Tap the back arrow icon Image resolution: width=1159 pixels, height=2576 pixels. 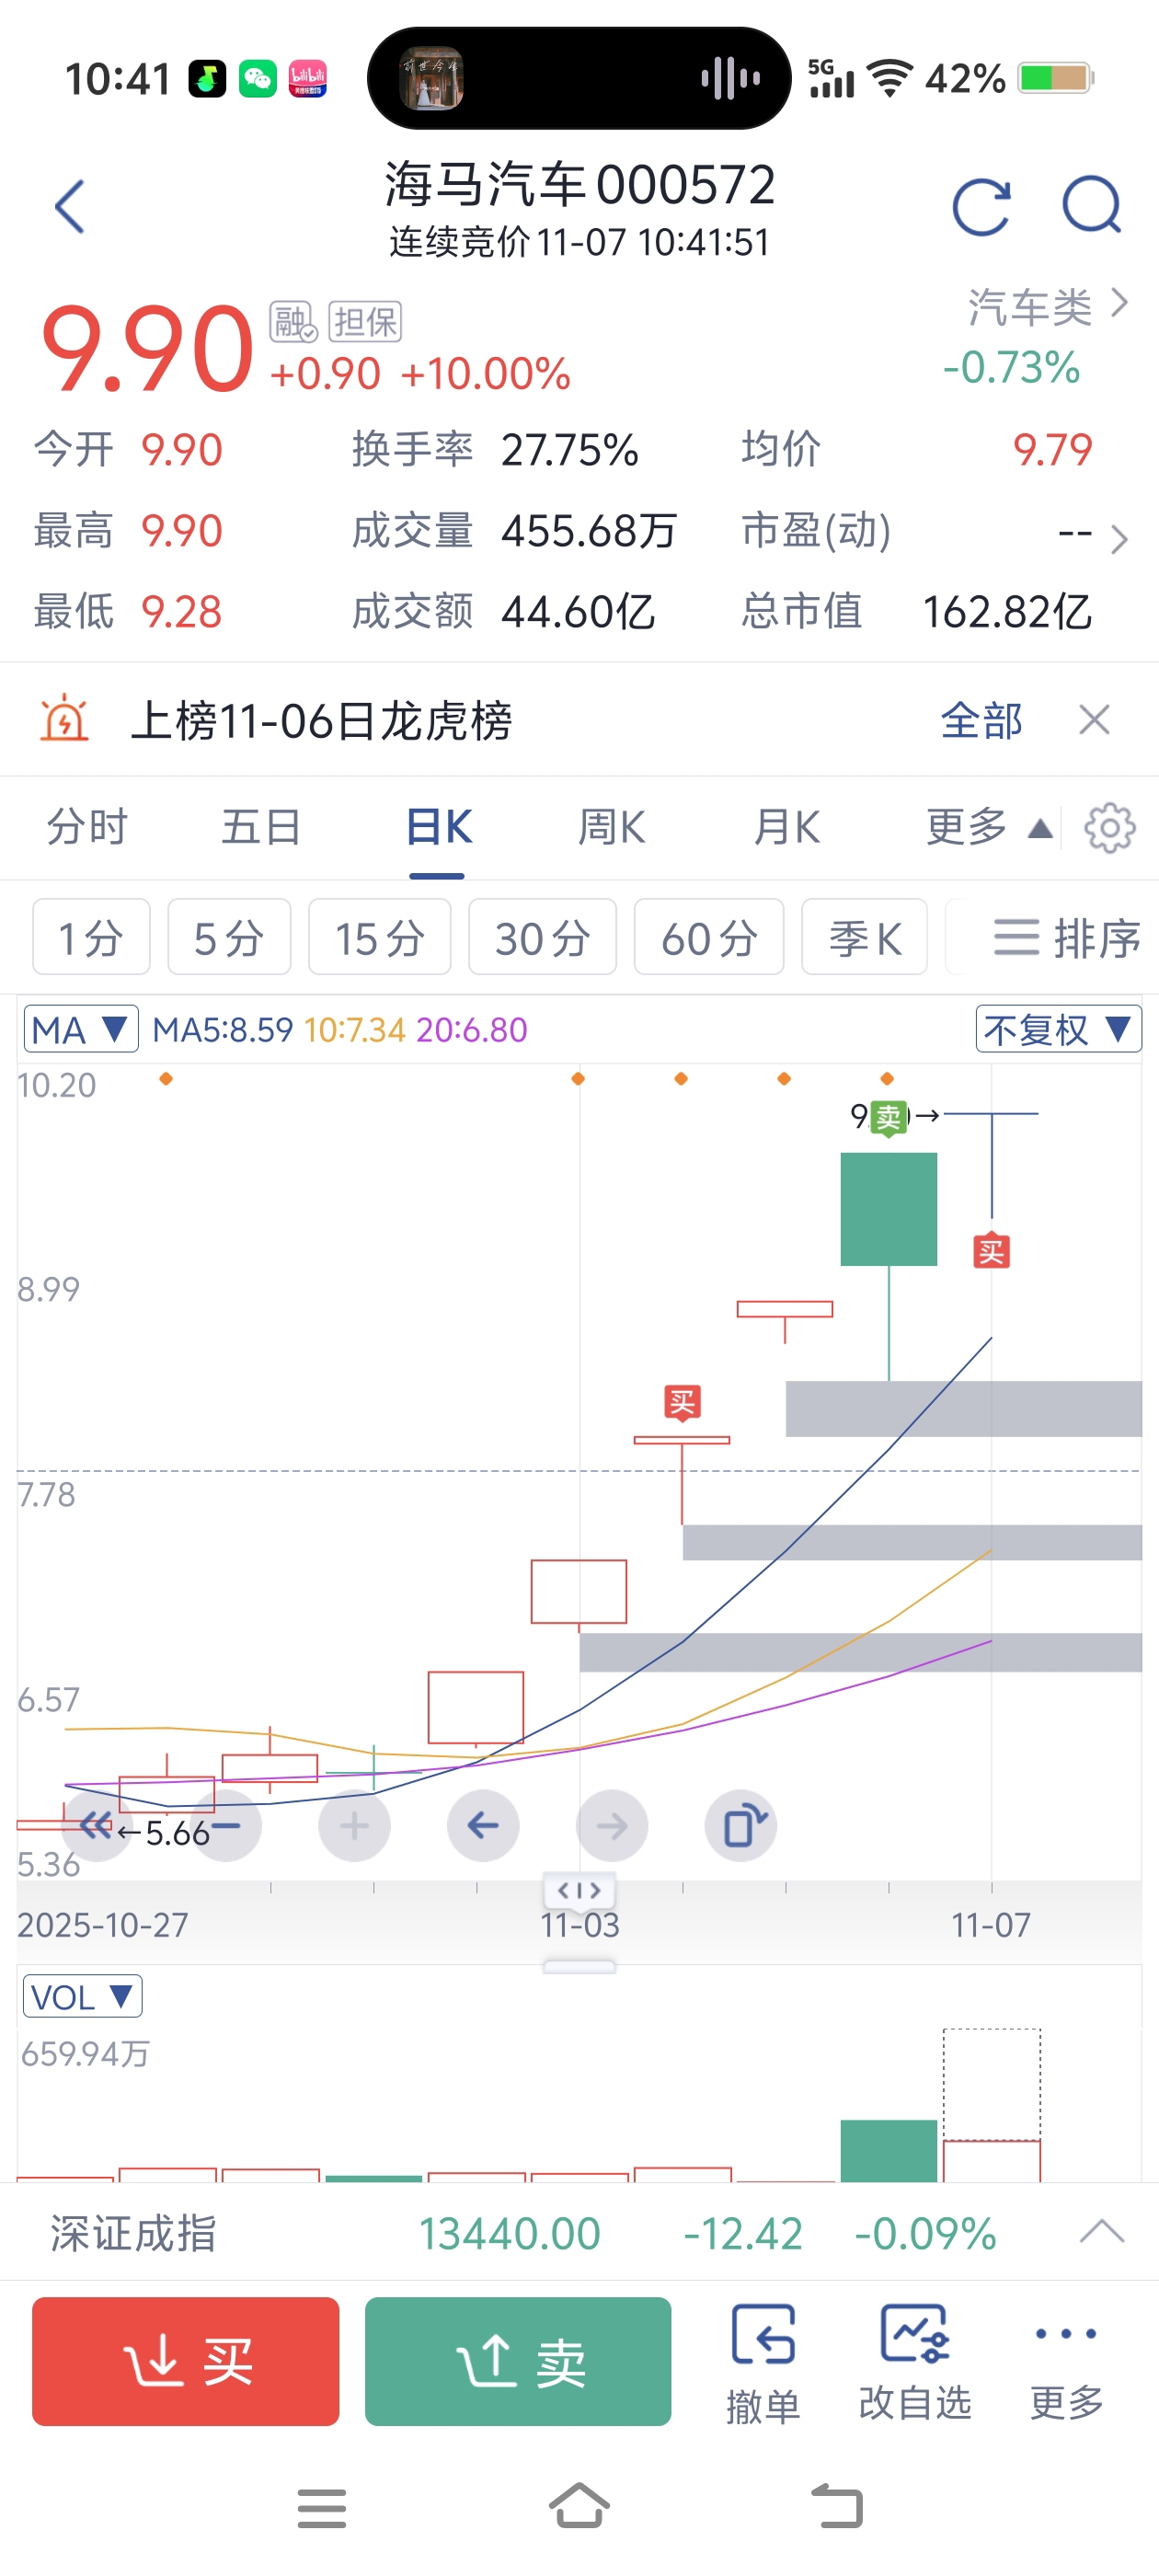tap(70, 207)
